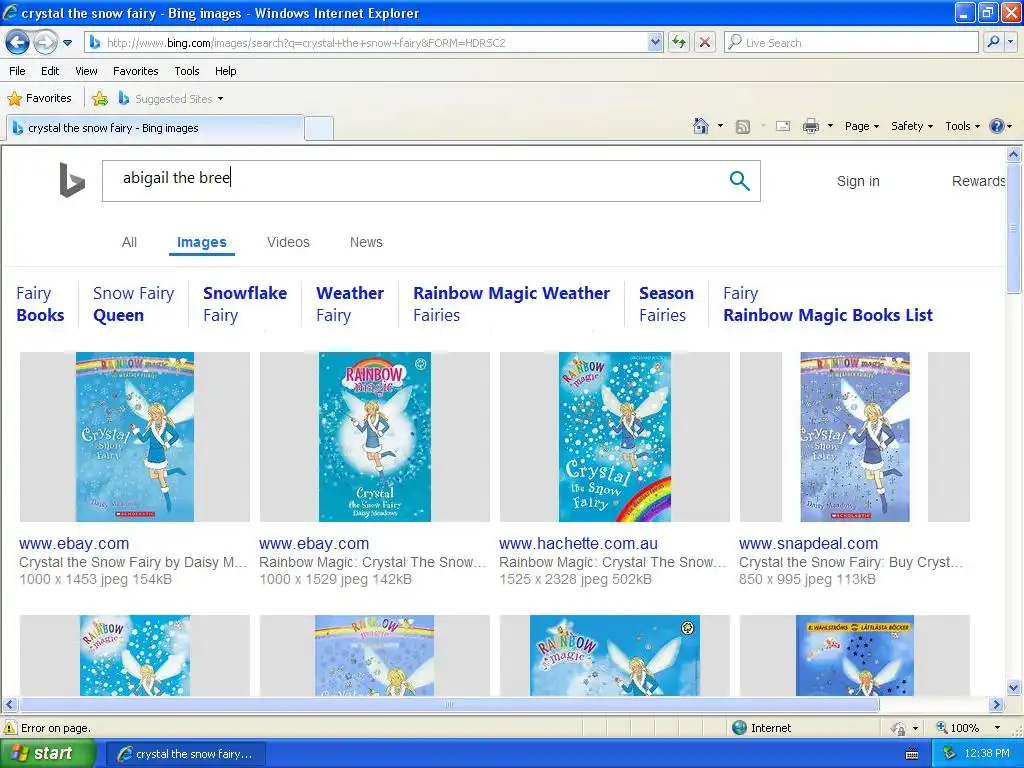Open the Tools menu in menu bar
The width and height of the screenshot is (1024, 768).
point(187,71)
